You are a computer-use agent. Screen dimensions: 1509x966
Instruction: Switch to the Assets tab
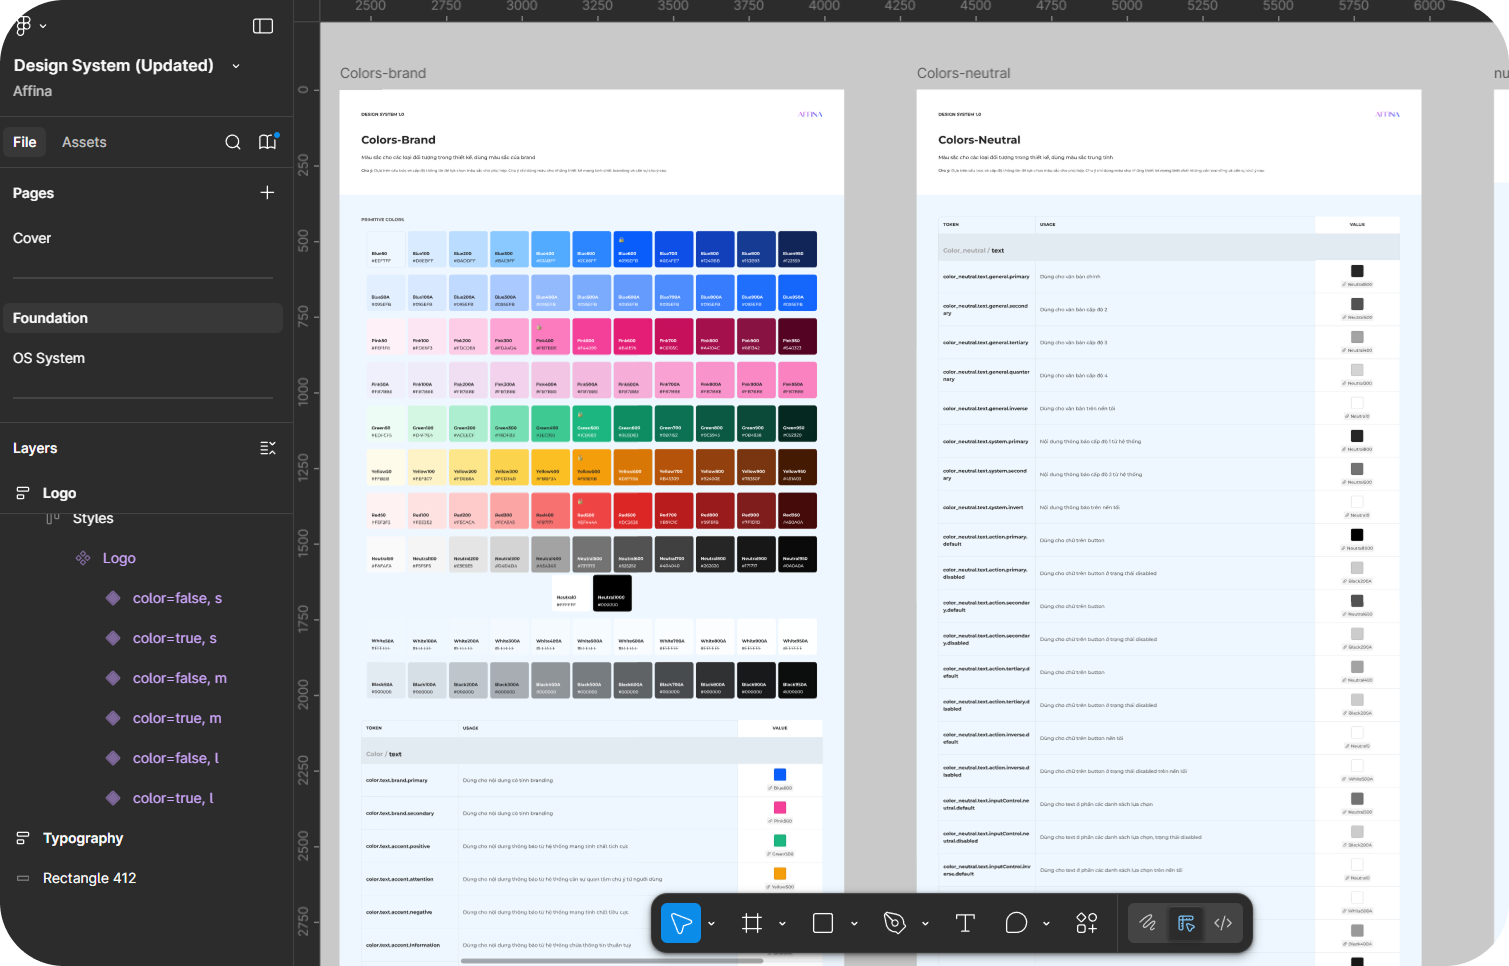pyautogui.click(x=84, y=142)
